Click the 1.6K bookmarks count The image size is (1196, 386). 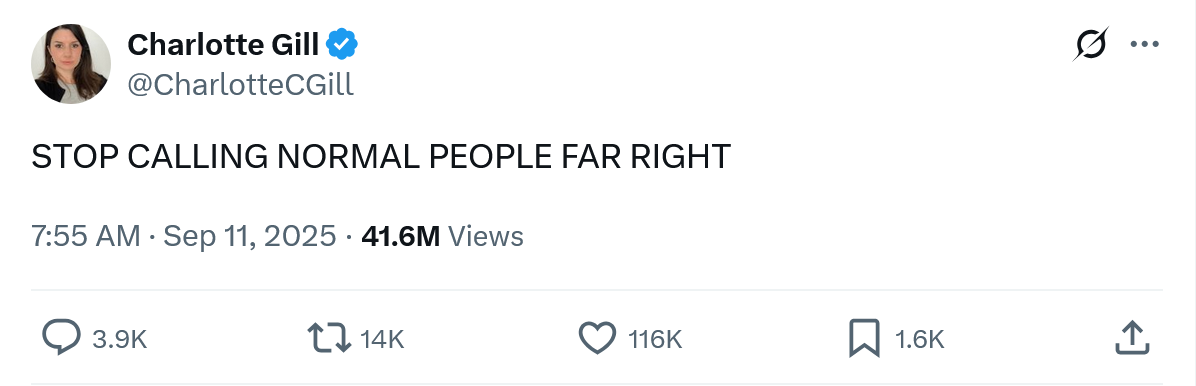pyautogui.click(x=919, y=339)
